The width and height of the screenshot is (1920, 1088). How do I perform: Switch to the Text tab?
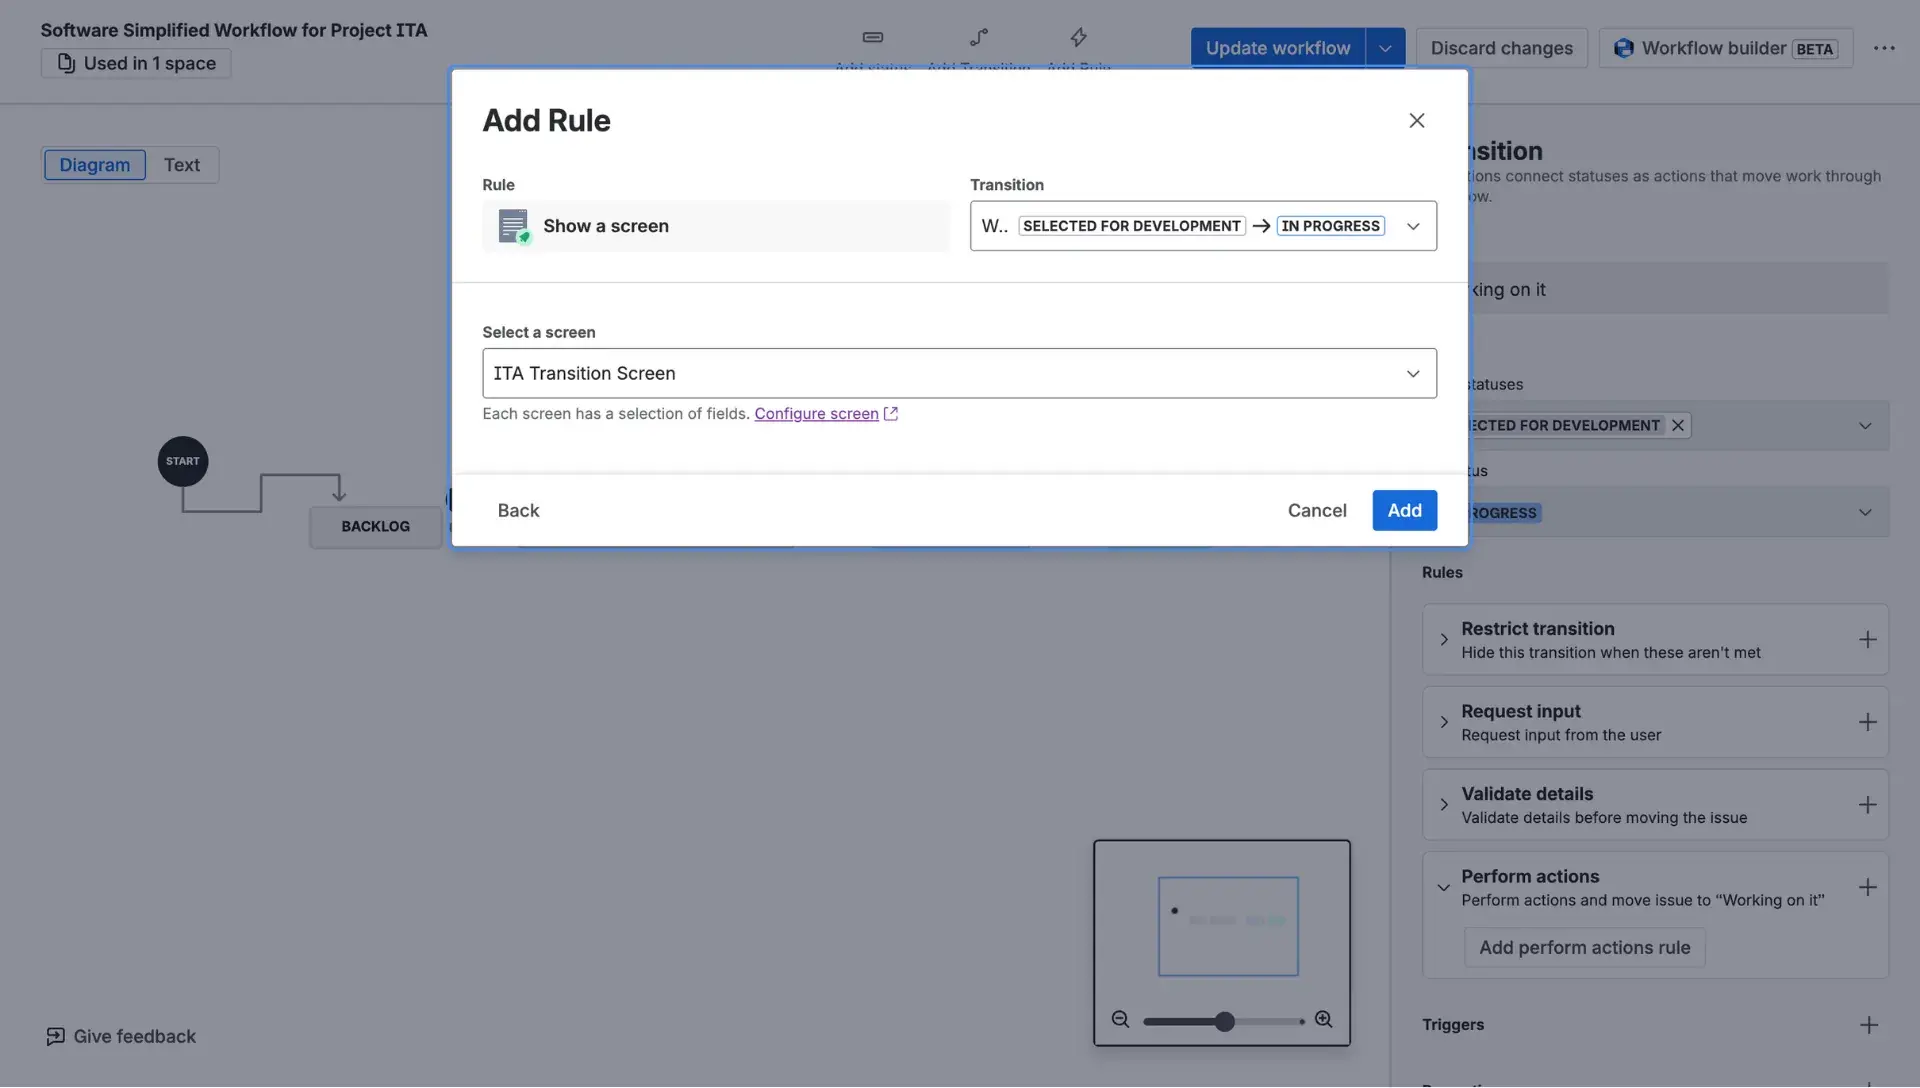point(182,164)
